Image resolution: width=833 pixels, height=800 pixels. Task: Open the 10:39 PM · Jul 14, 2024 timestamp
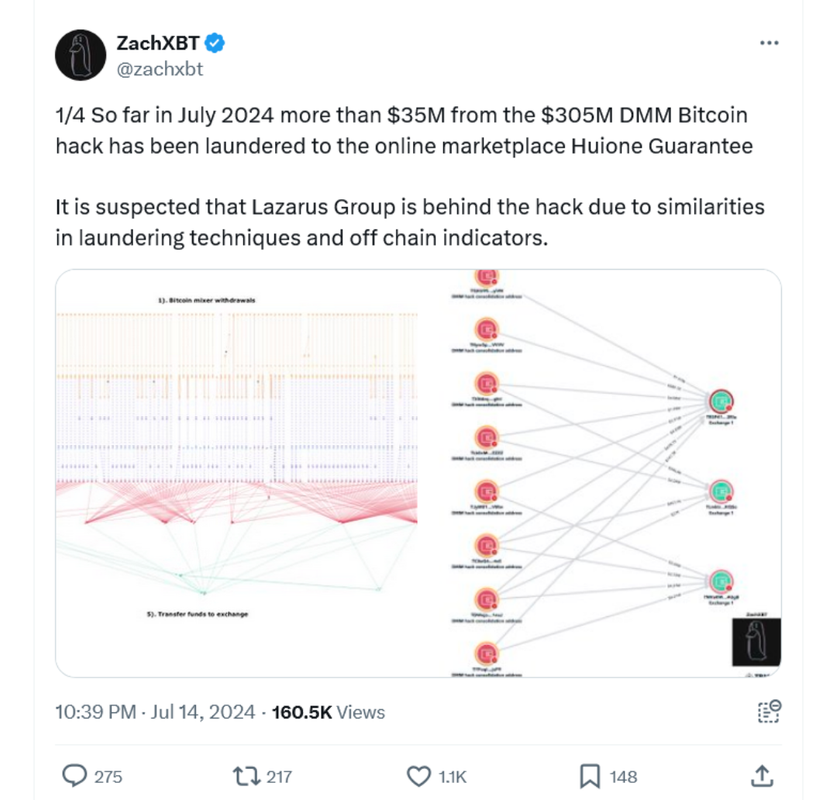[155, 712]
